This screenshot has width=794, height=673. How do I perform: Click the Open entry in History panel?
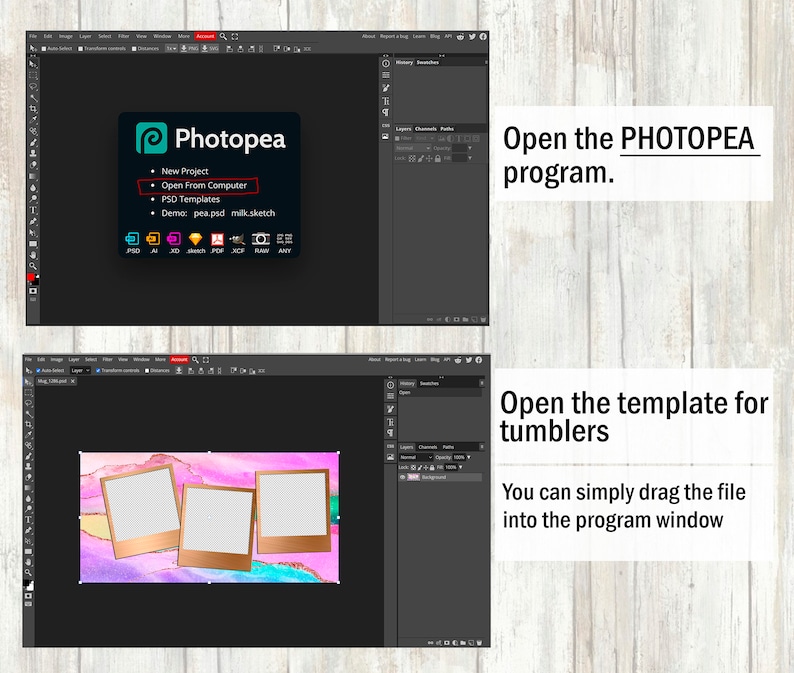(440, 393)
